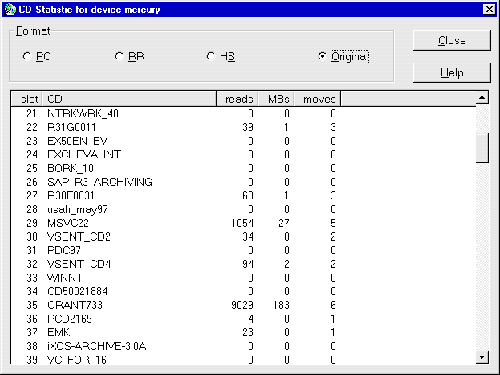Select the Original format radio button
Viewport: 500px width, 375px height.
[343, 57]
